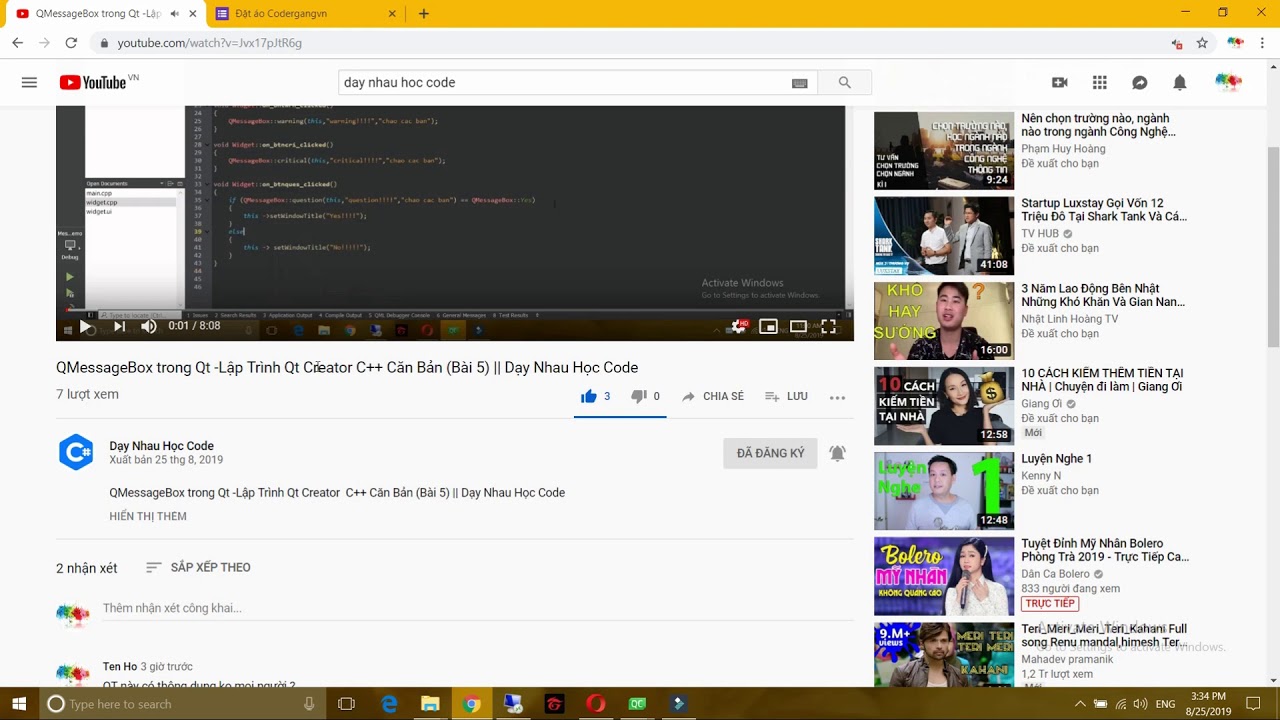Open Task View on taskbar
Image resolution: width=1280 pixels, height=720 pixels.
346,704
